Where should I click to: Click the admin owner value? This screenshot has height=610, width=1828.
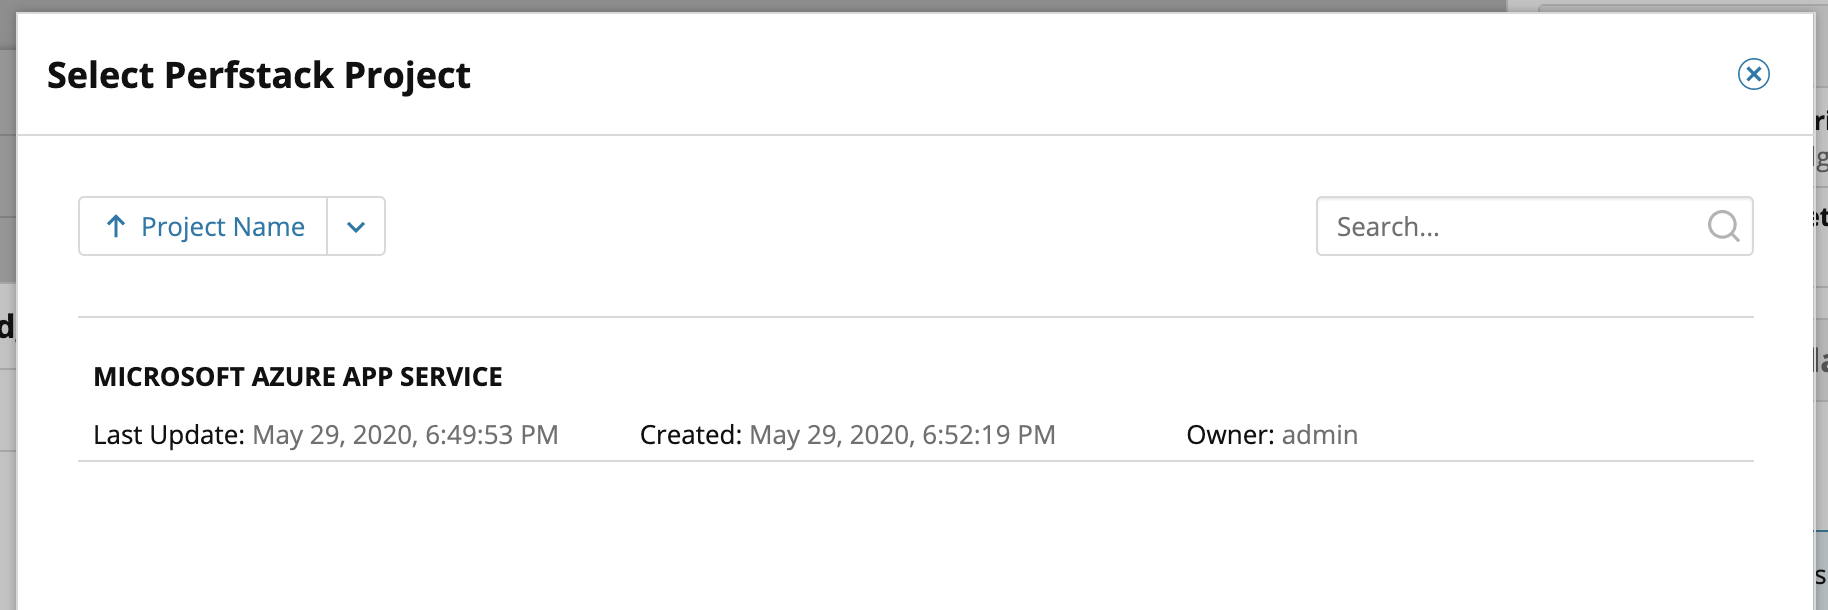click(1319, 435)
